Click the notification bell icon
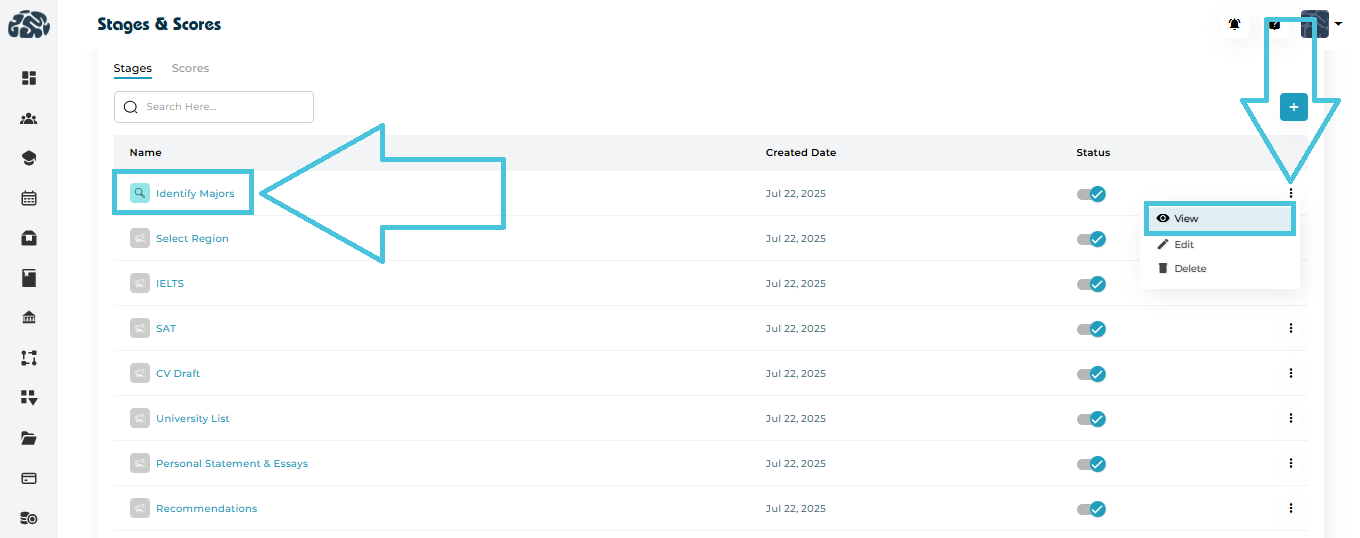The image size is (1360, 538). point(1235,24)
